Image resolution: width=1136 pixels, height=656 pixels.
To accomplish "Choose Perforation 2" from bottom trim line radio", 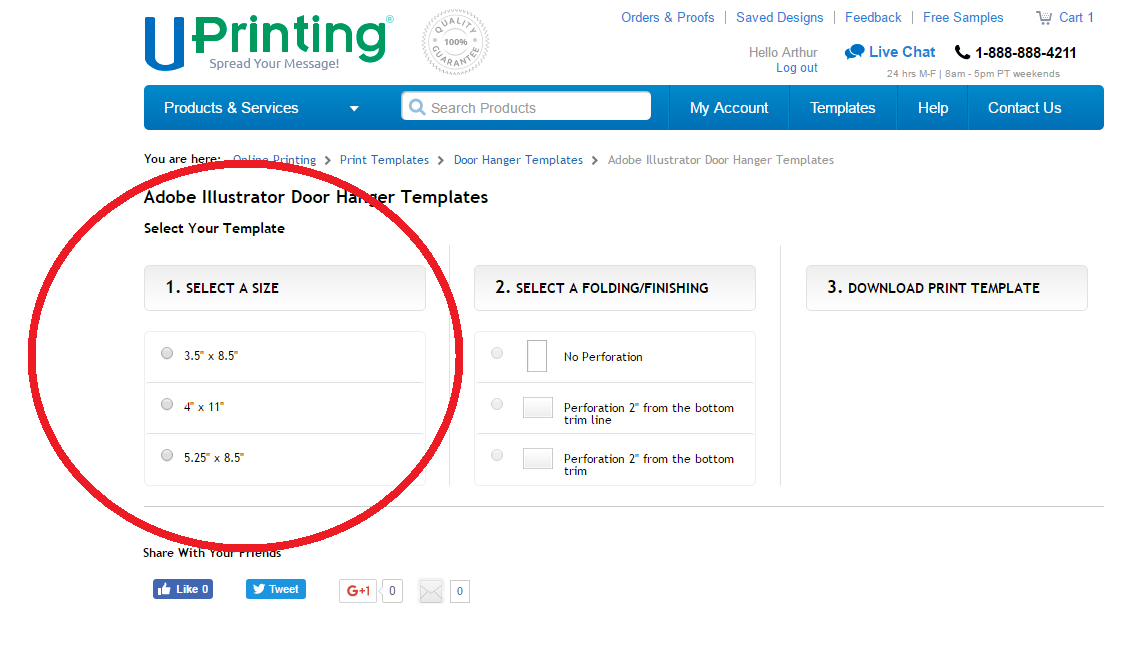I will click(497, 404).
